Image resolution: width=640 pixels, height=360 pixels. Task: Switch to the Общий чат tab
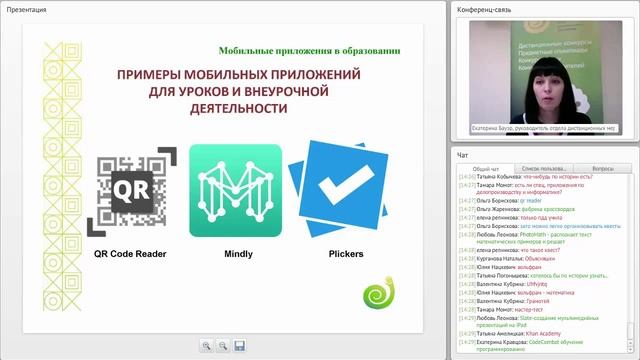pos(485,169)
